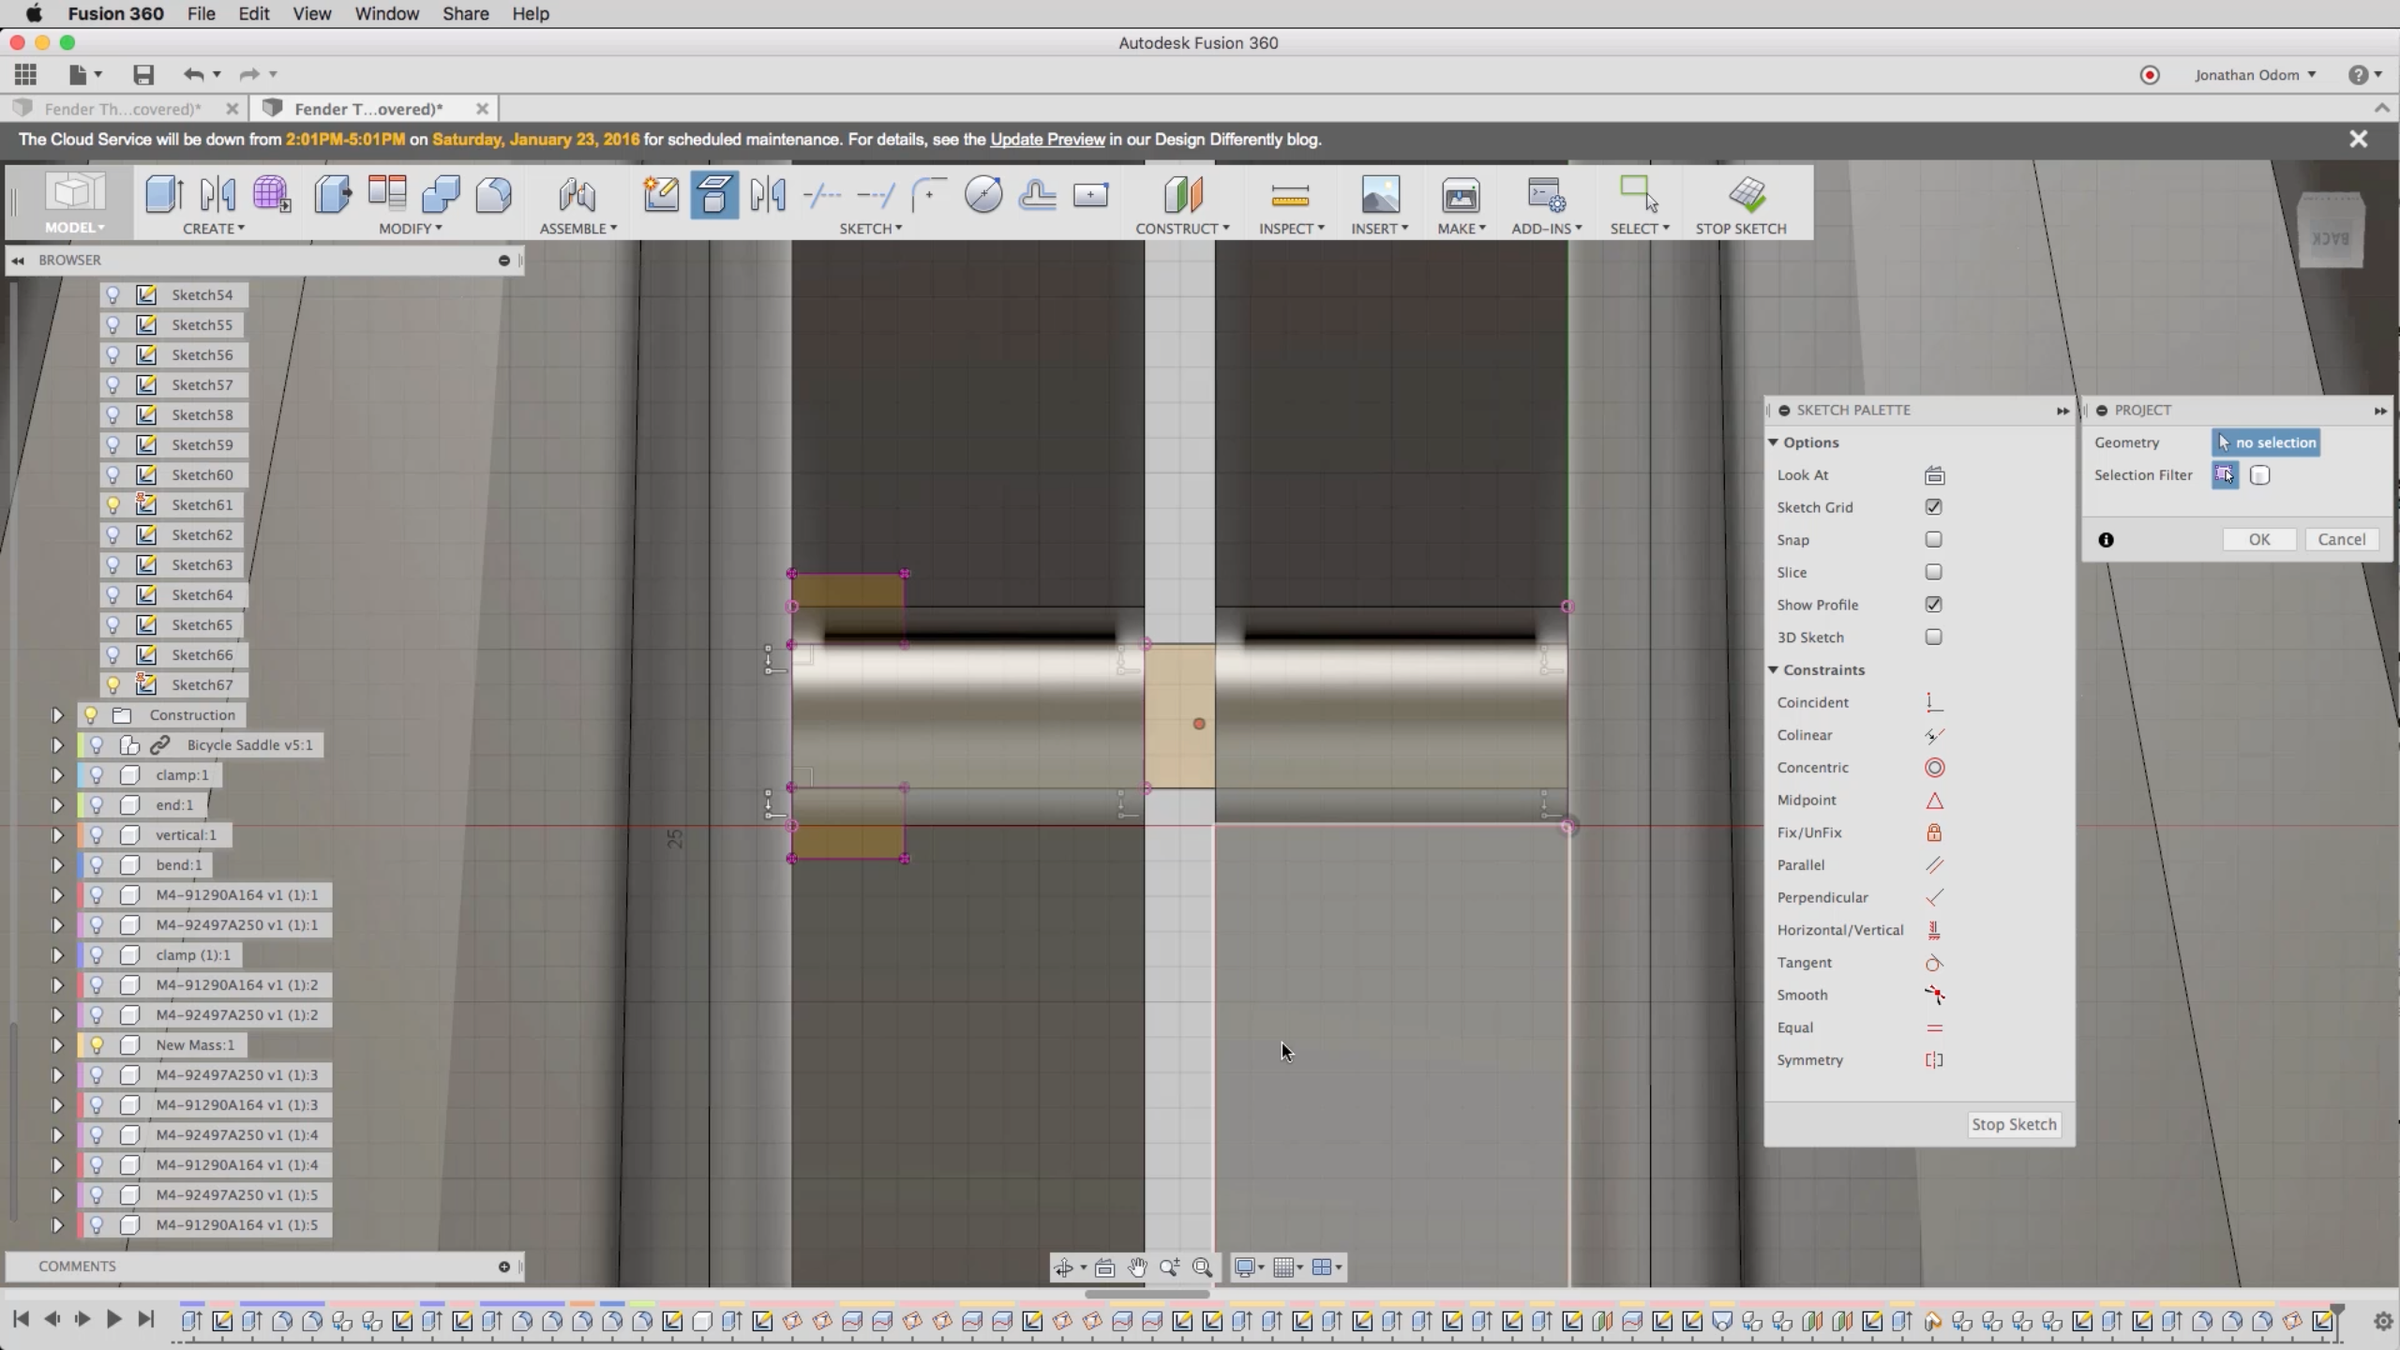Click the Look At icon in Sketch Palette

(x=1934, y=475)
